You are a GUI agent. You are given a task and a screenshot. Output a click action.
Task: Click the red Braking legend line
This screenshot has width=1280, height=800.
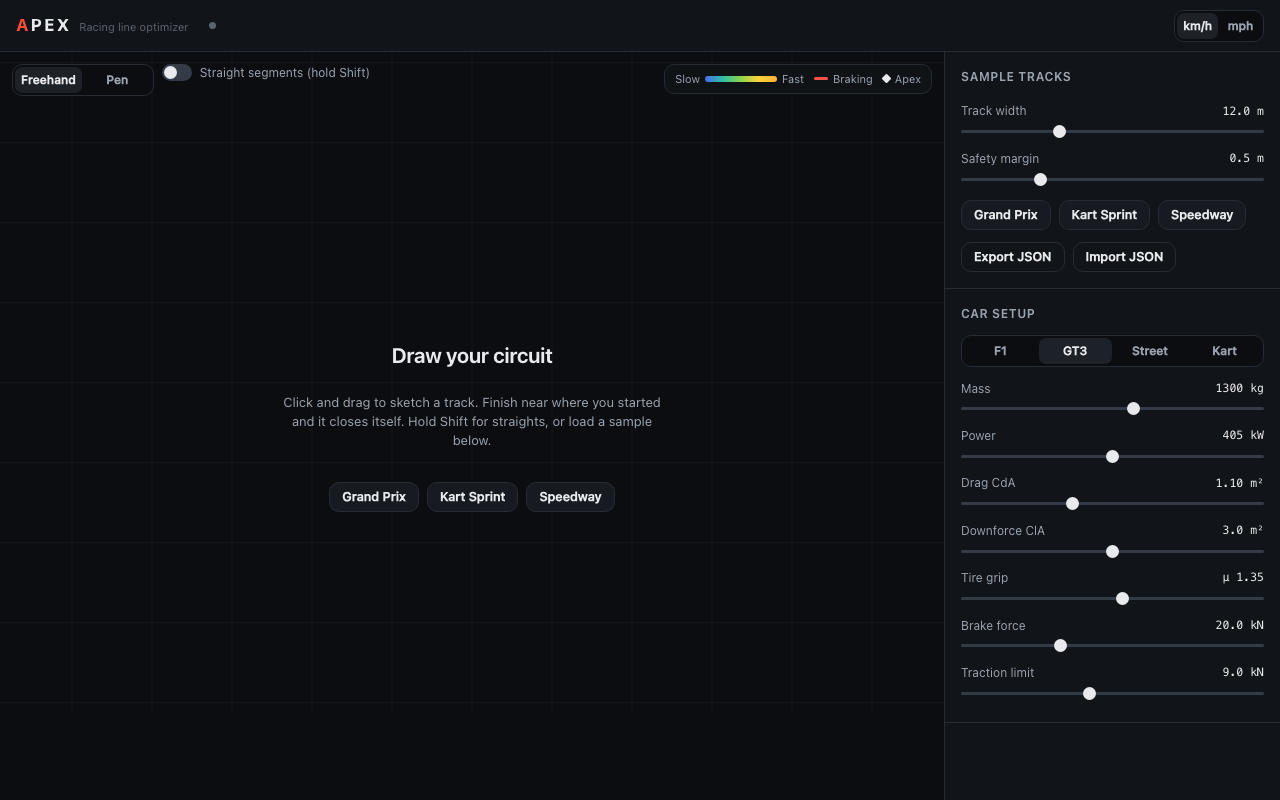click(x=821, y=79)
